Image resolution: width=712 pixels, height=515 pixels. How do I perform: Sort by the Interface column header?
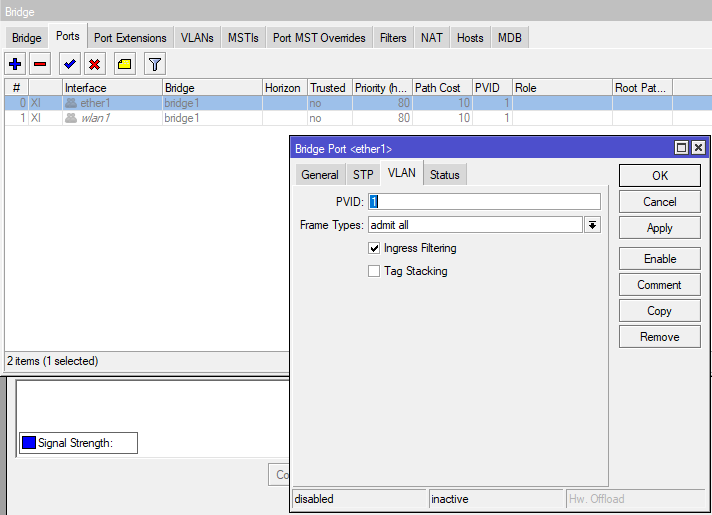(x=112, y=88)
